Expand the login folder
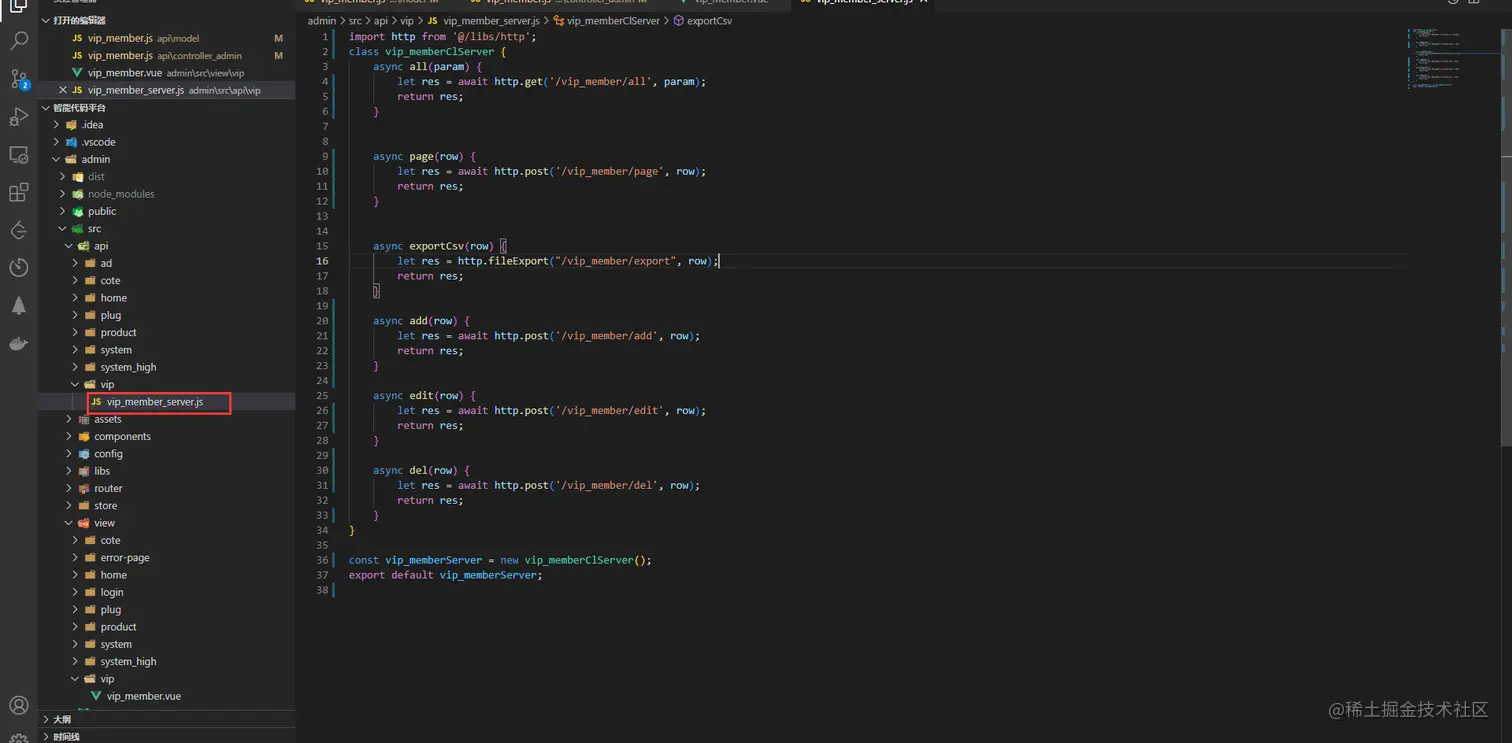The image size is (1512, 743). (75, 592)
